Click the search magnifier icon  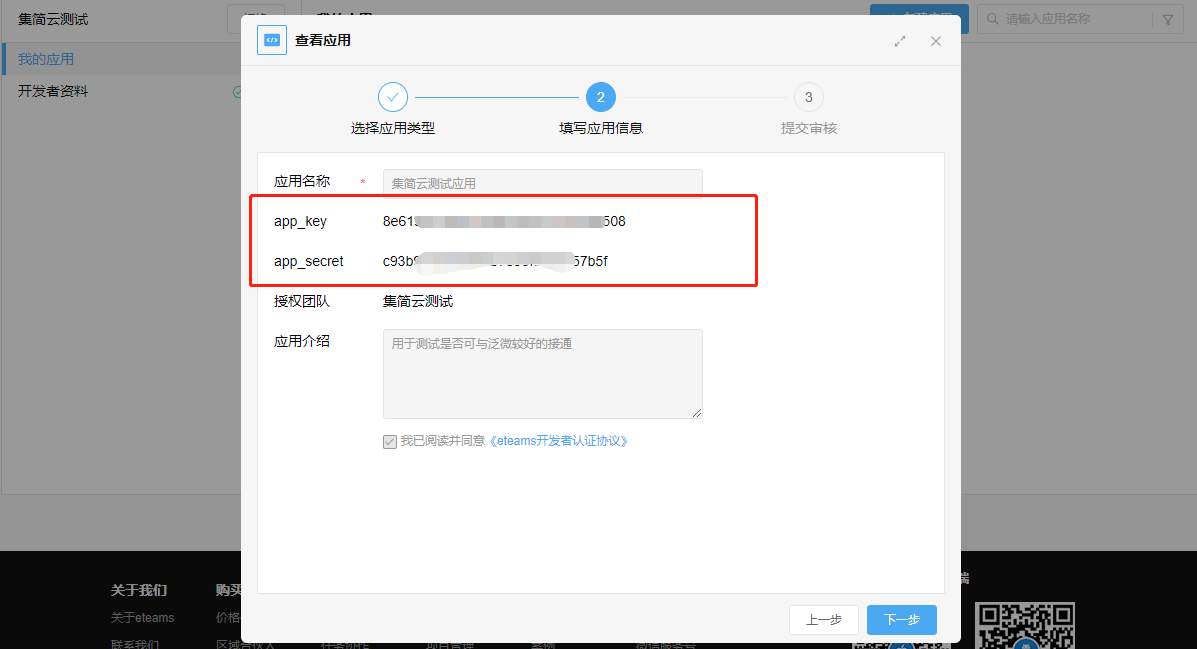[x=992, y=19]
